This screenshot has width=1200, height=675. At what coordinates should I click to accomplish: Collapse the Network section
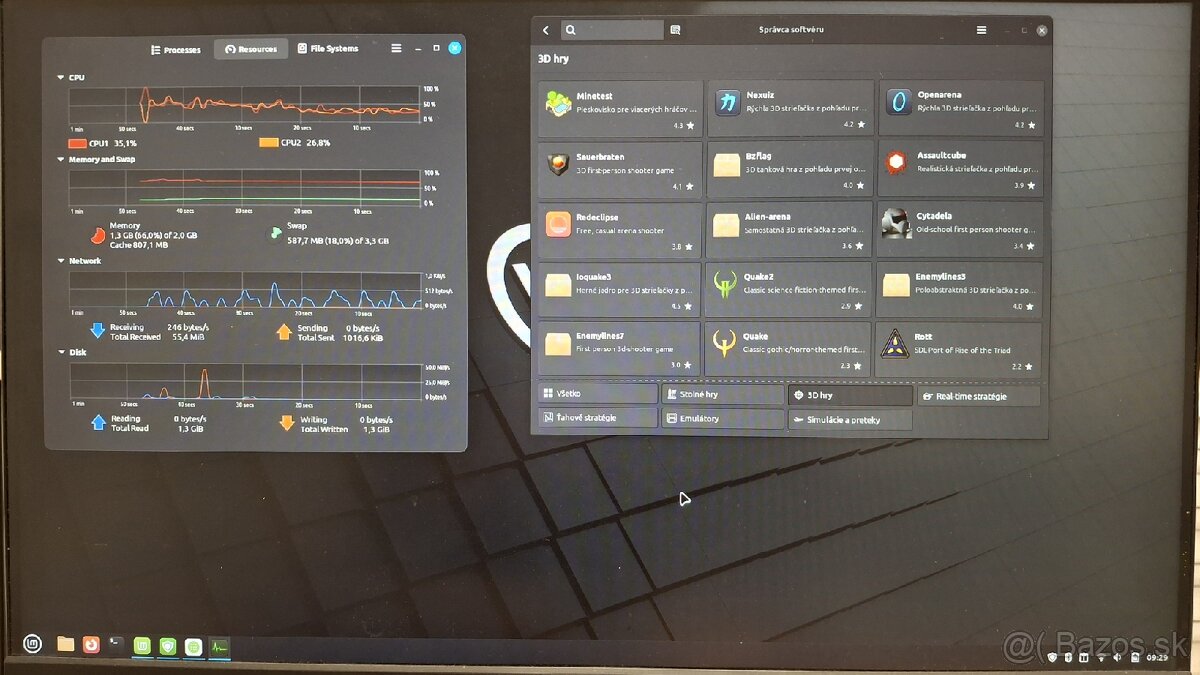tap(61, 261)
